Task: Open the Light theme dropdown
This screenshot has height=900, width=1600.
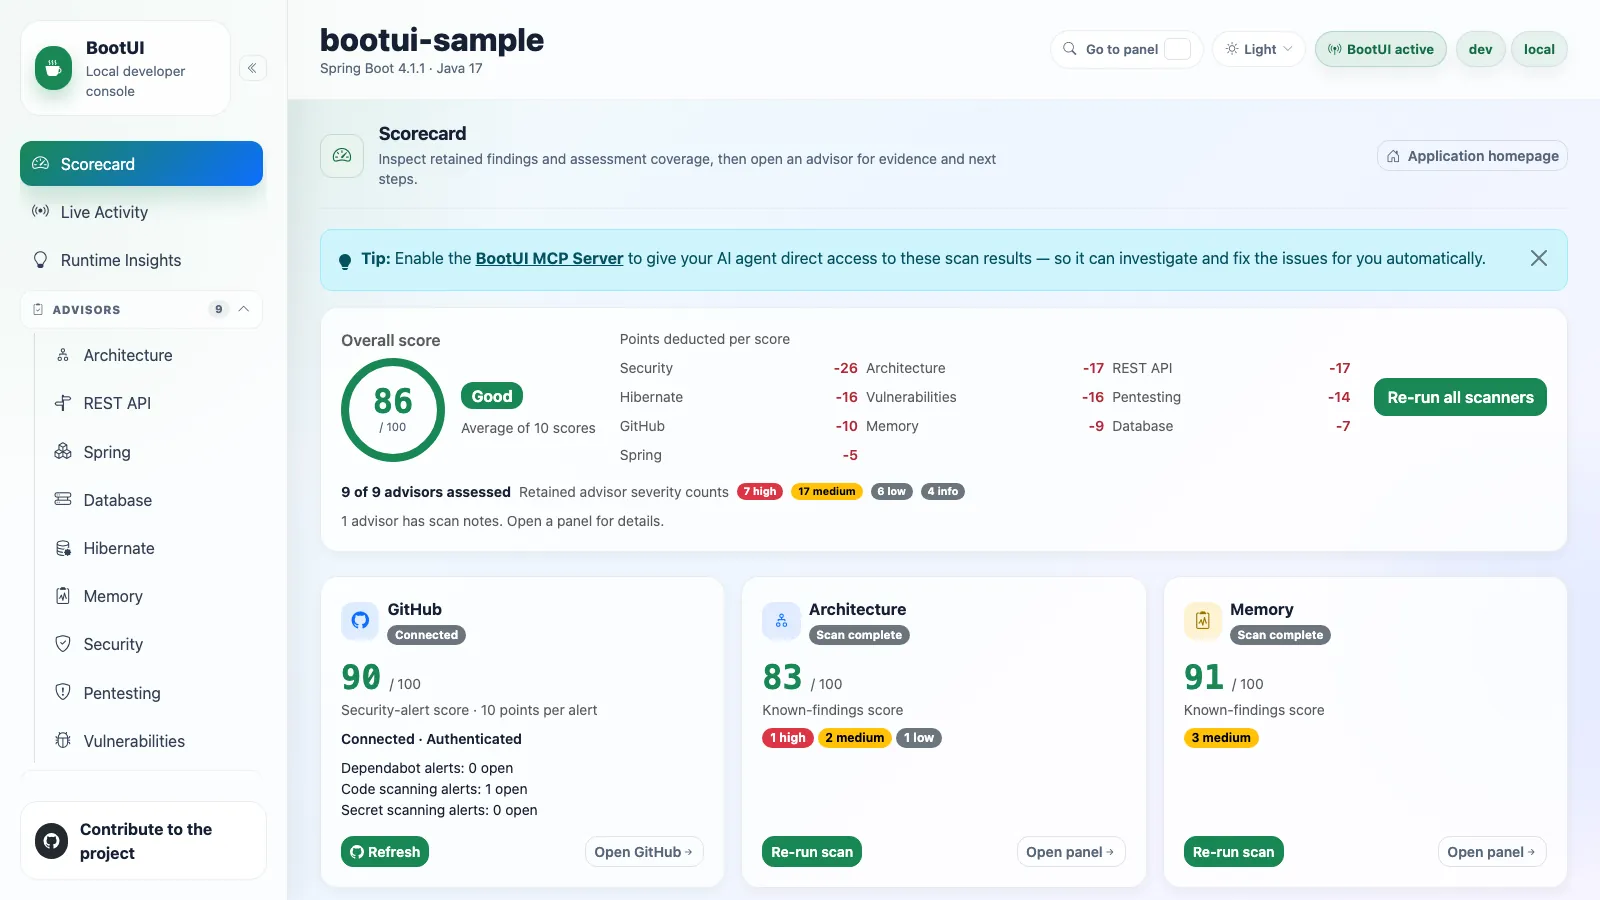Action: tap(1259, 49)
